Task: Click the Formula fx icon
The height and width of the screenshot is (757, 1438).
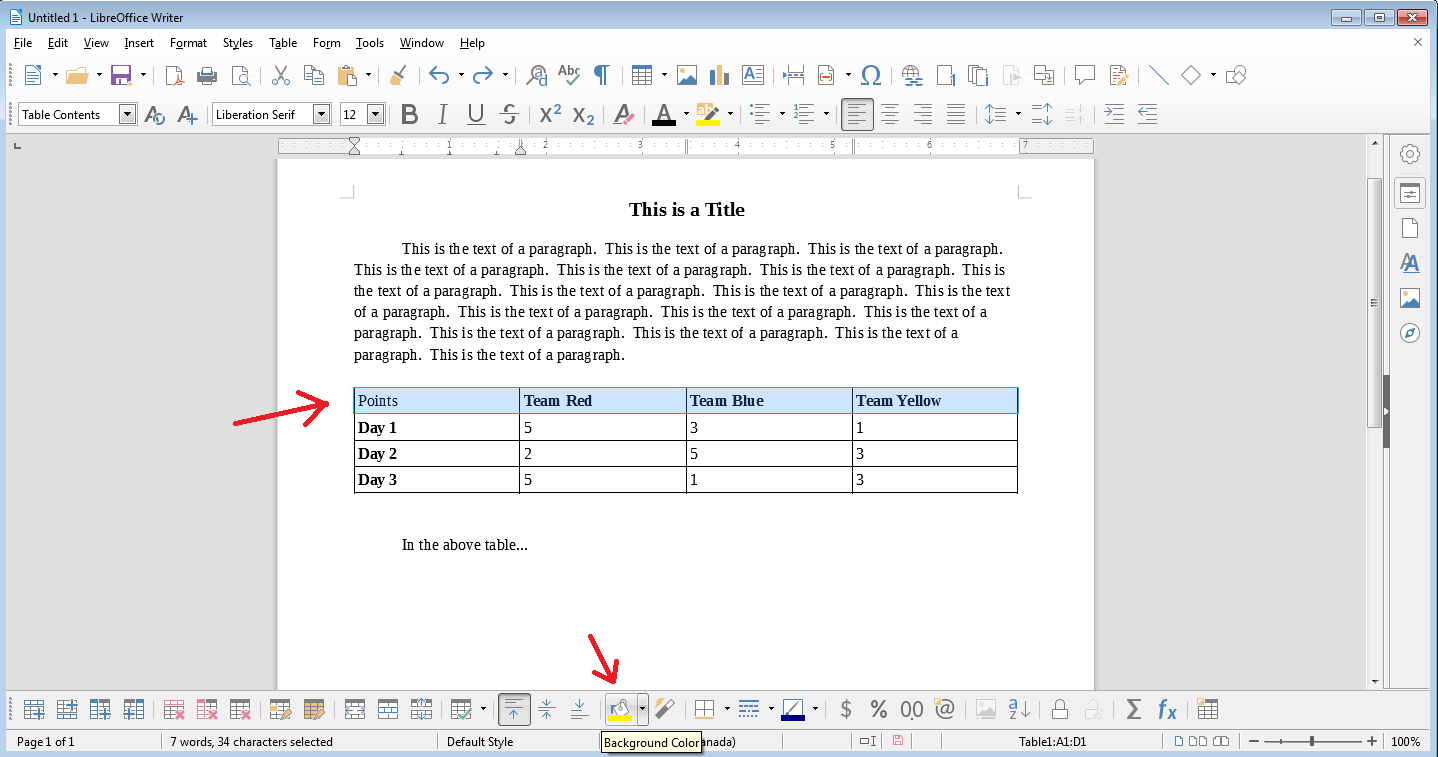Action: pyautogui.click(x=1166, y=709)
